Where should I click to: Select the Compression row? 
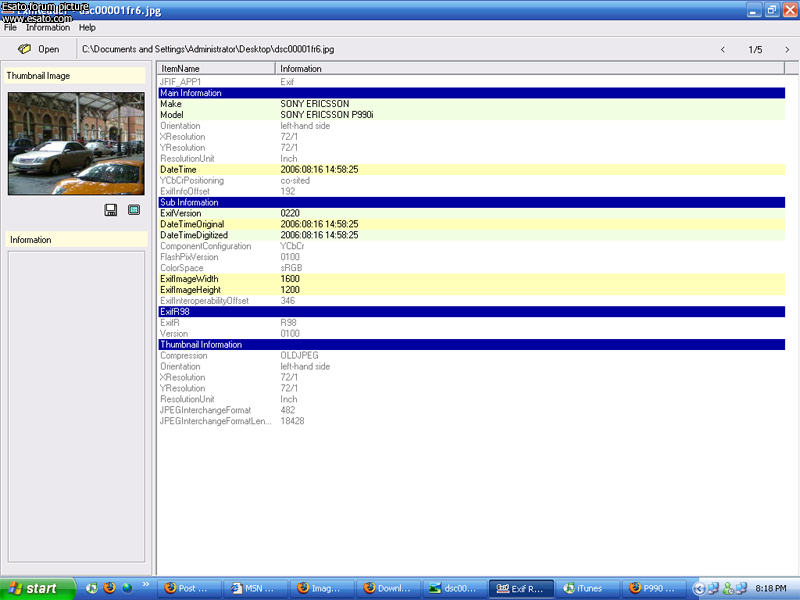471,355
